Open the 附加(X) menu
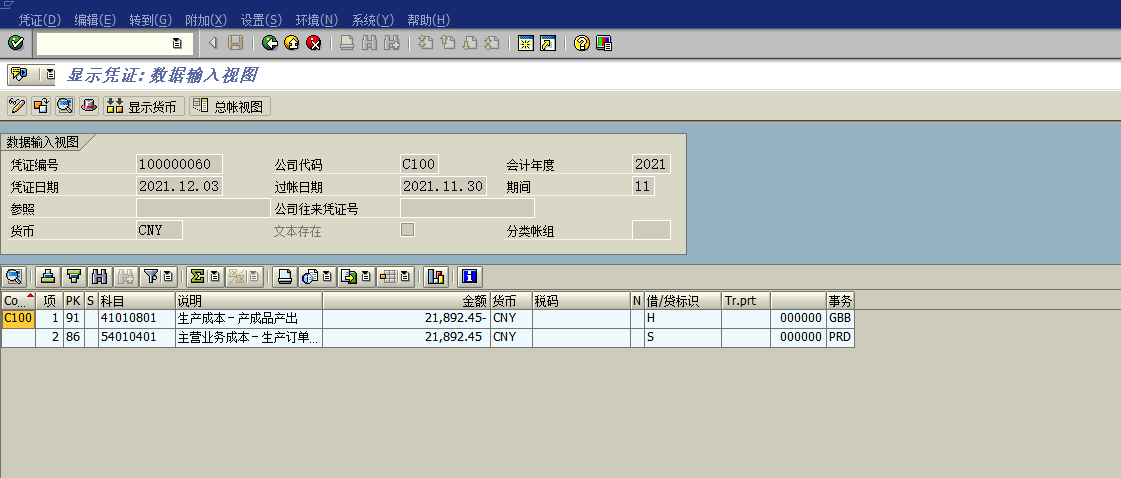1121x478 pixels. point(206,20)
